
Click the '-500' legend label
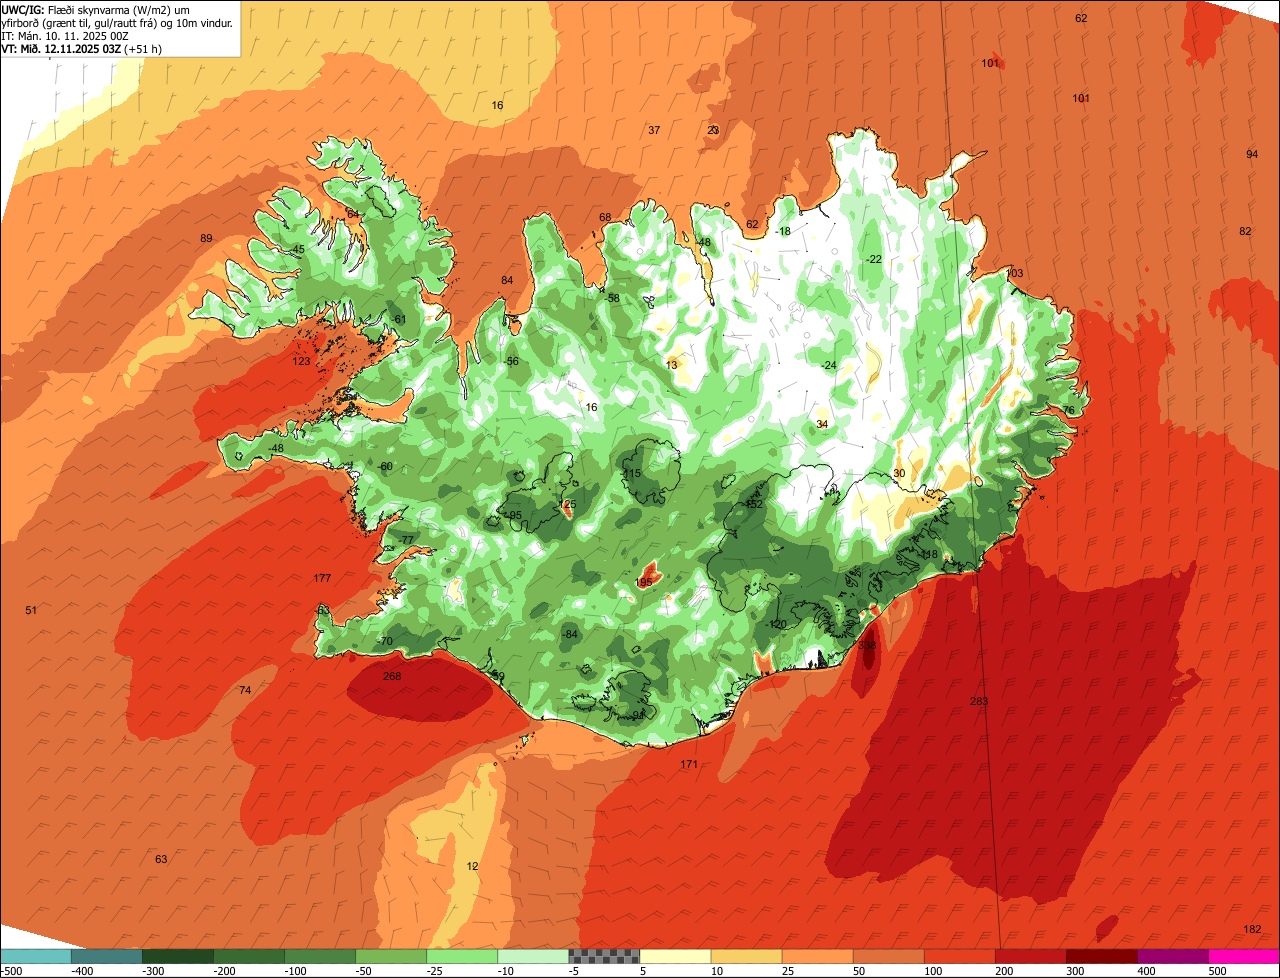(x=12, y=971)
